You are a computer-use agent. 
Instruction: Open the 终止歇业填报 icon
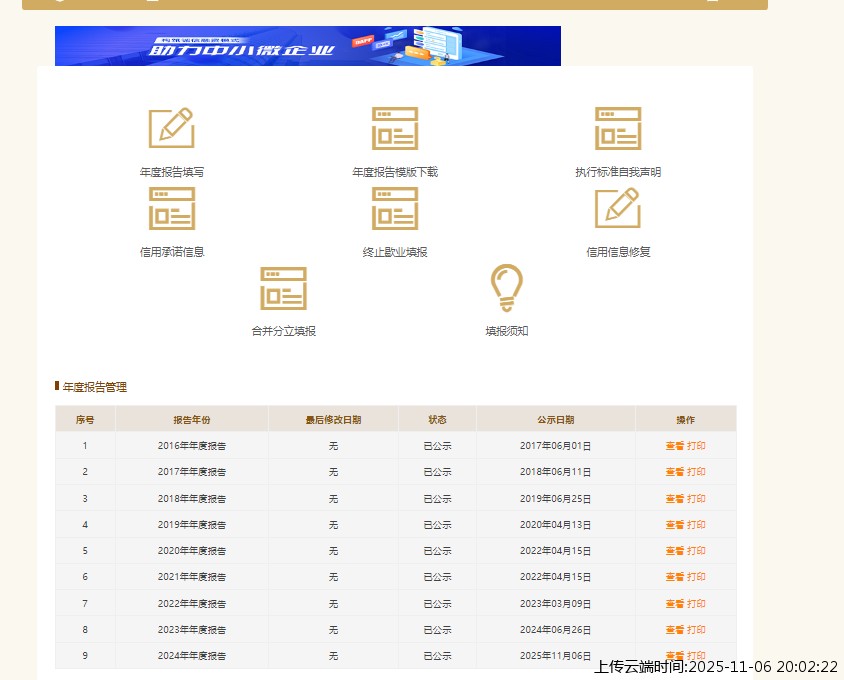[394, 209]
